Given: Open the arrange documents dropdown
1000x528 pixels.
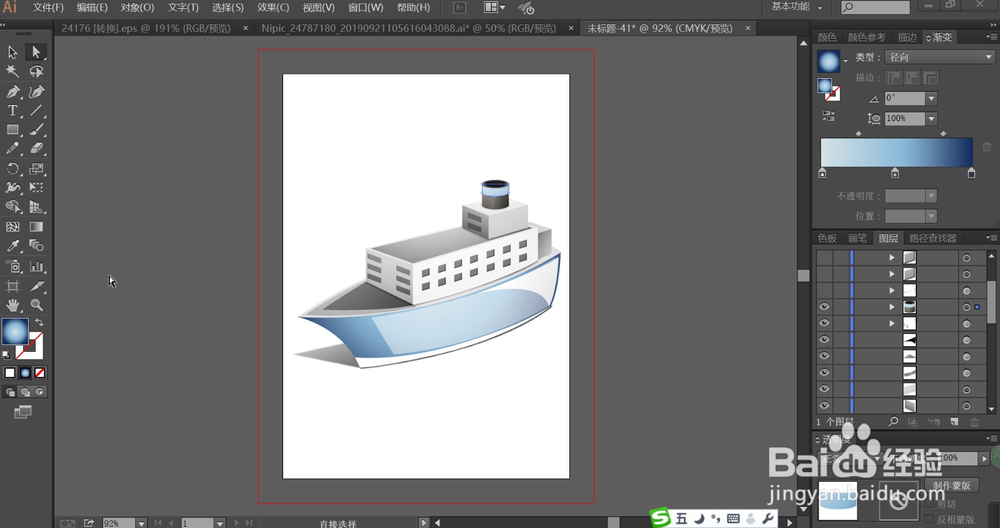Looking at the screenshot, I should coord(494,8).
